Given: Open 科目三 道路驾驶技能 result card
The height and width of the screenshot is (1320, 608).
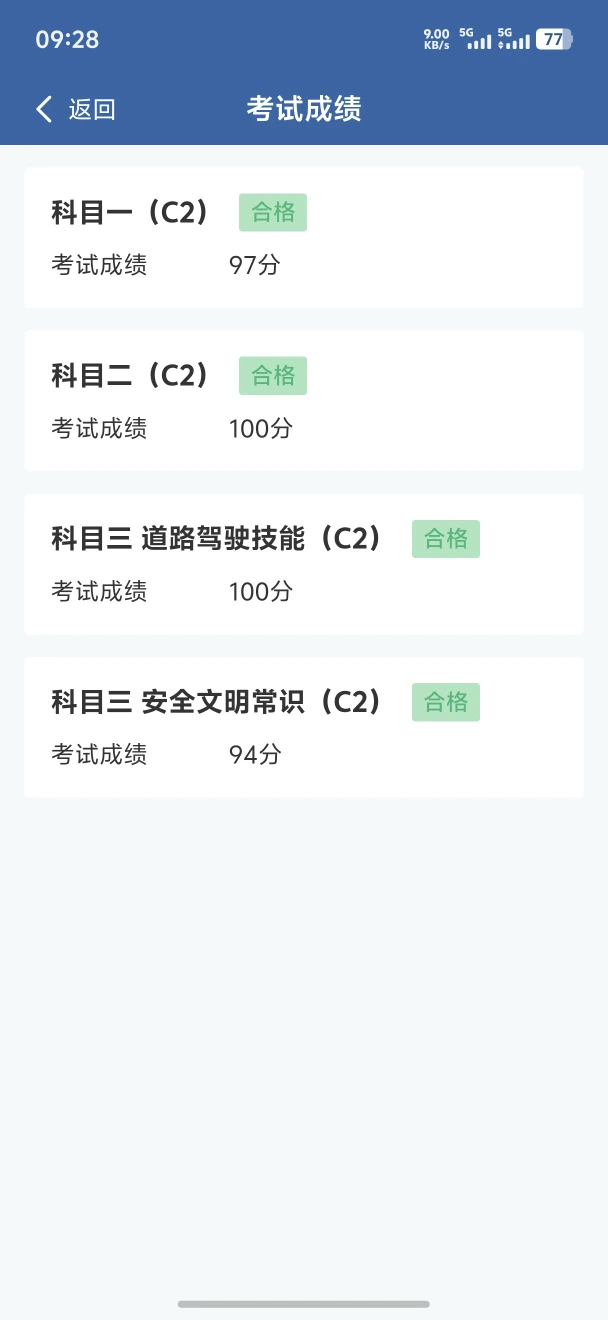Looking at the screenshot, I should [x=304, y=564].
